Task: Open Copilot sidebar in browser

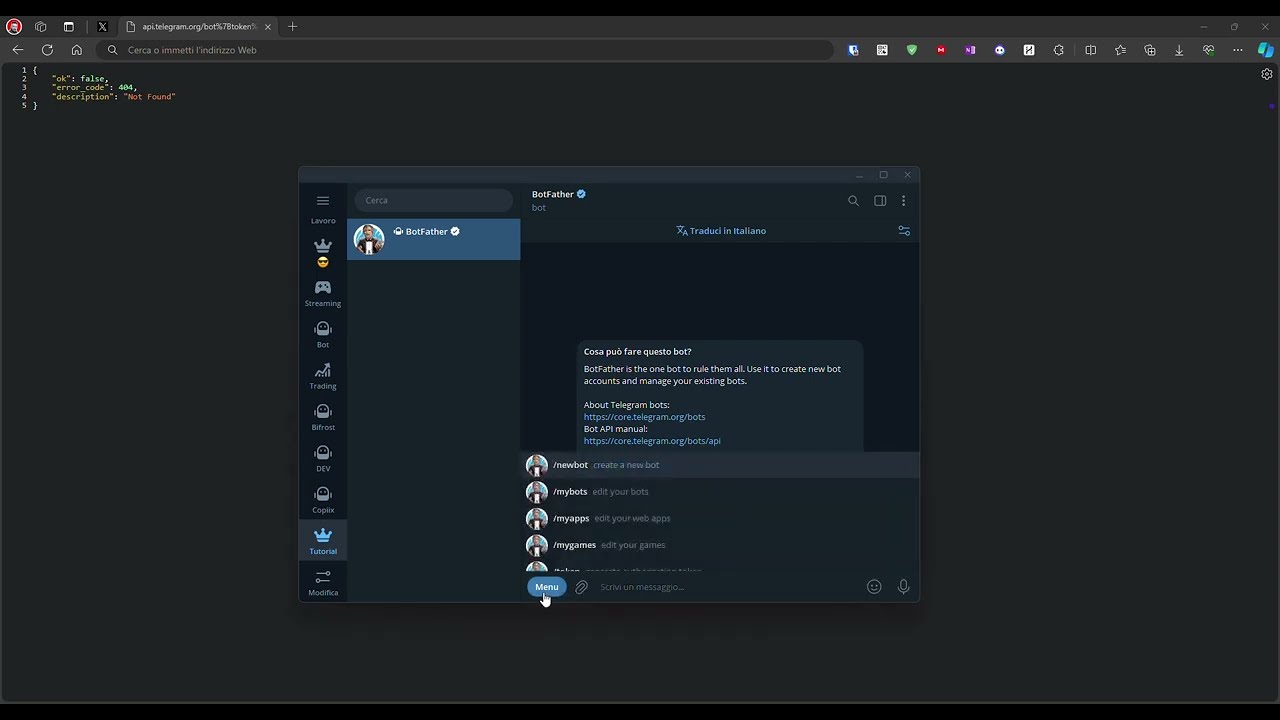Action: (x=1266, y=50)
